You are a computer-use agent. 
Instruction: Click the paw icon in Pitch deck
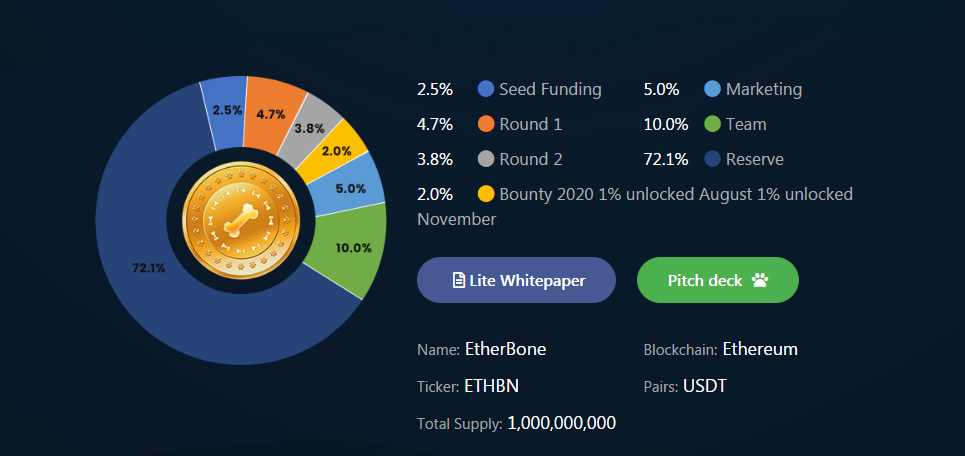click(x=760, y=281)
